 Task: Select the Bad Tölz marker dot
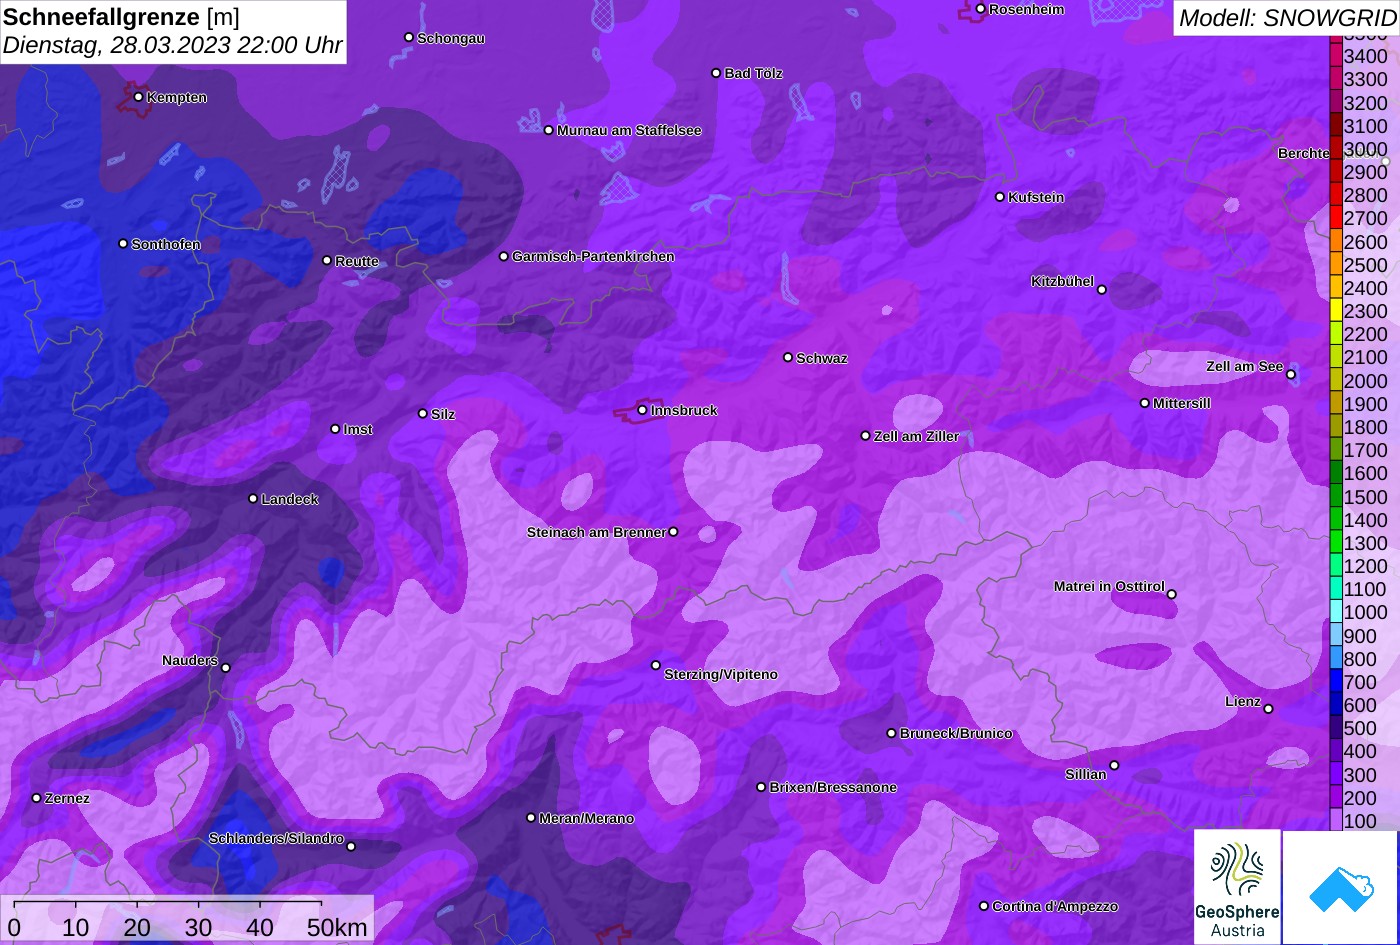(716, 73)
